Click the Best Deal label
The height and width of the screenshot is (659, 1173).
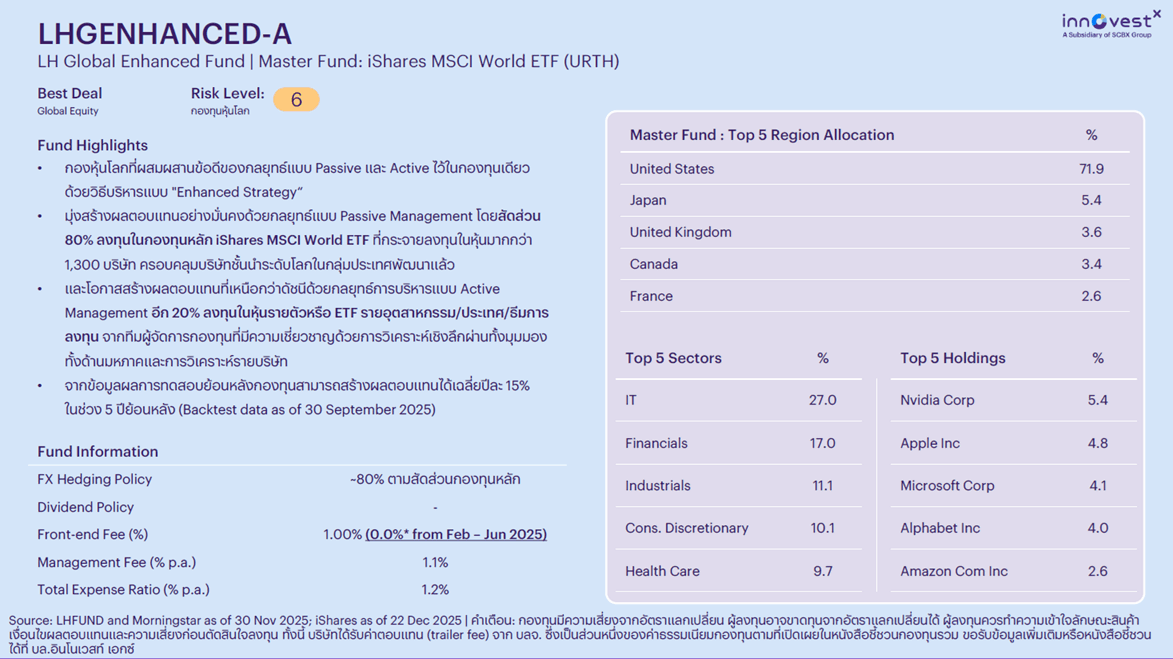point(70,94)
